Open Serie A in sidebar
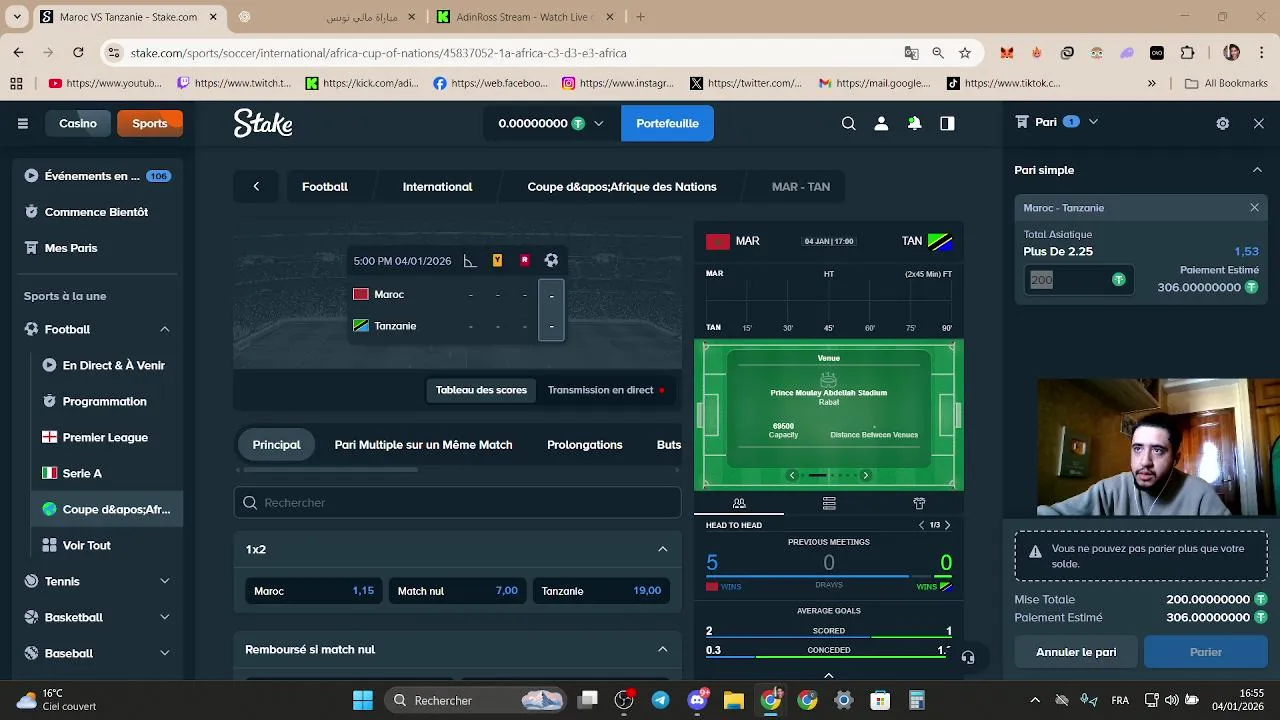 click(107, 473)
